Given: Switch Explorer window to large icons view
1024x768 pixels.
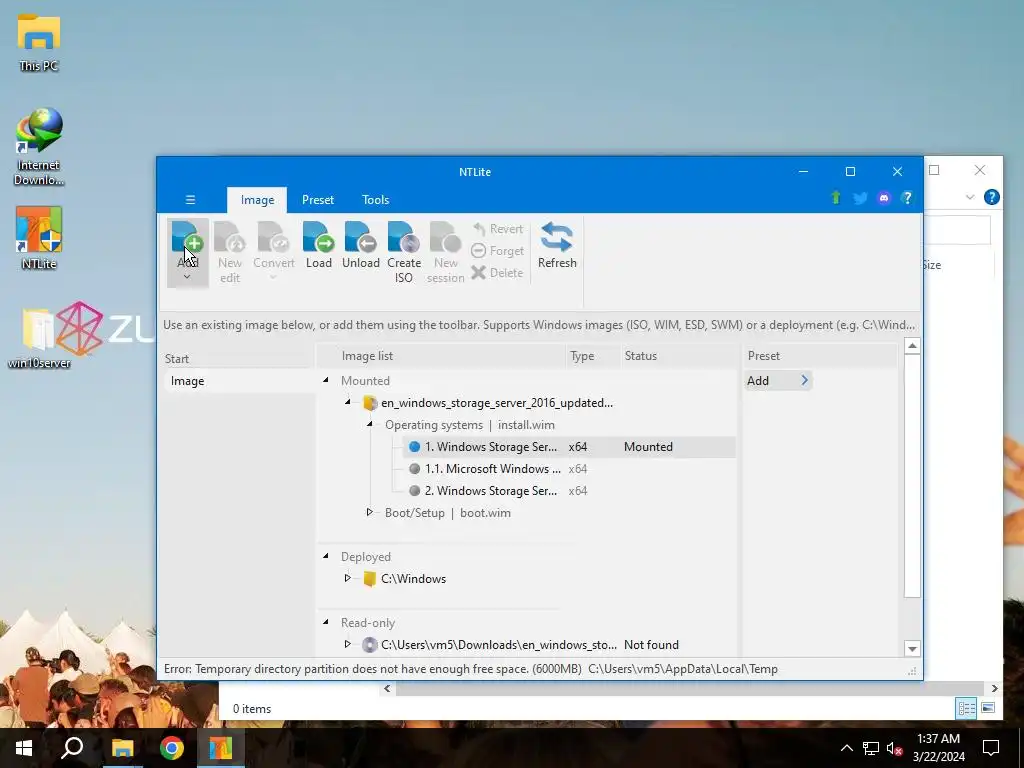Looking at the screenshot, I should coord(988,708).
